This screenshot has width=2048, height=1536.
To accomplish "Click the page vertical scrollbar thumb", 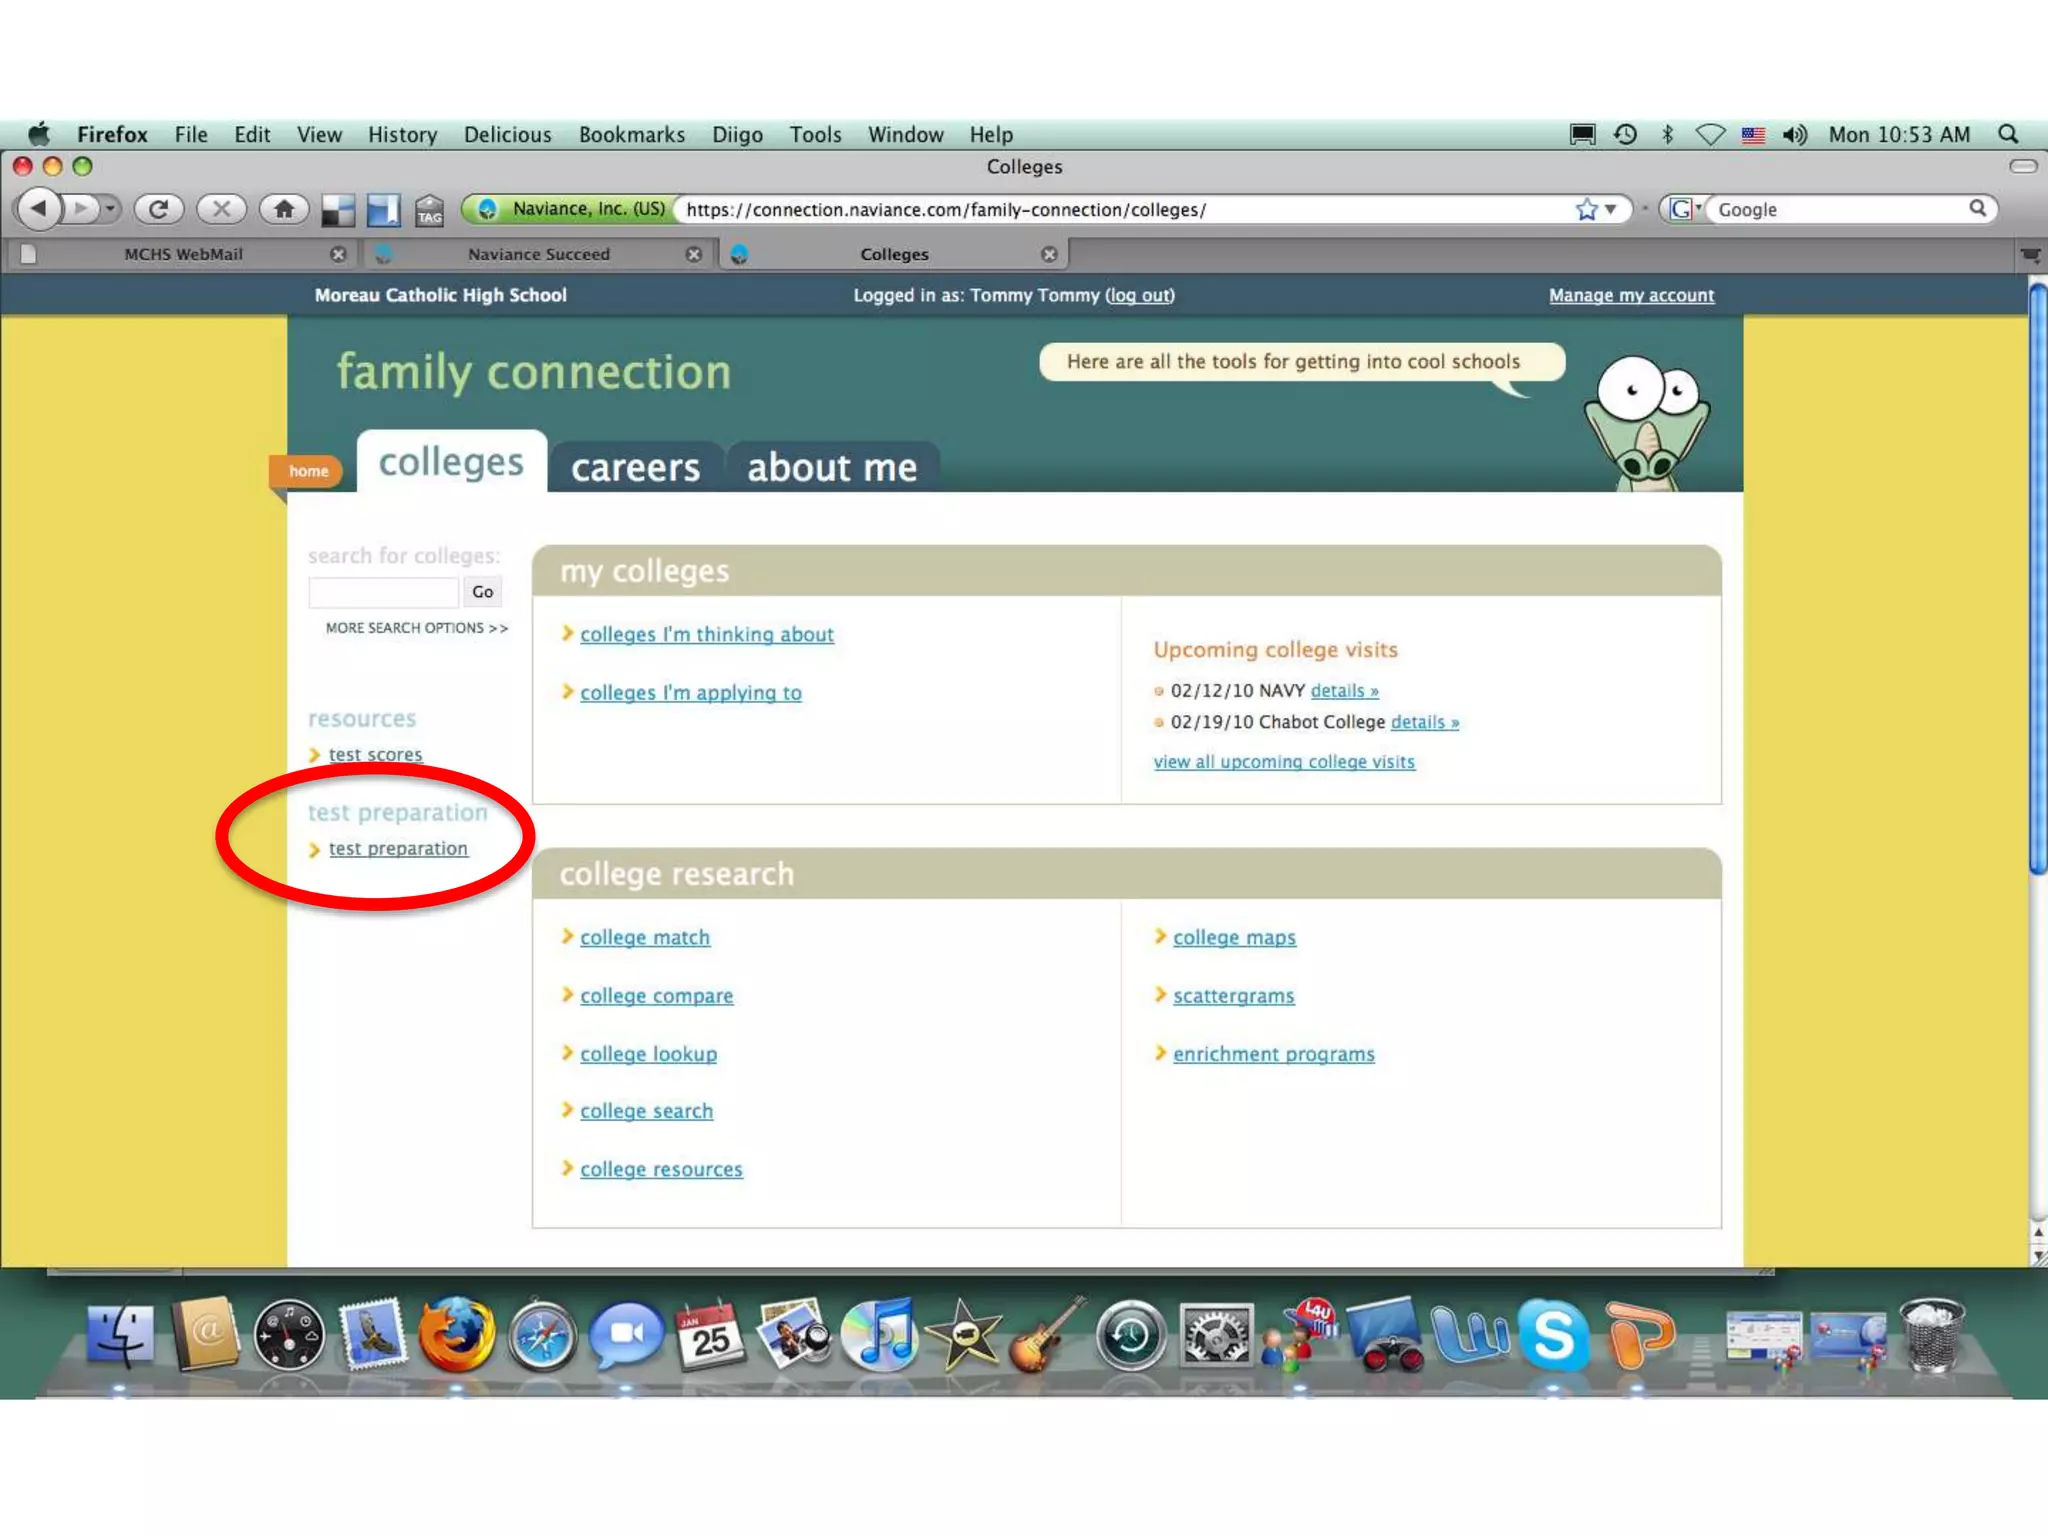I will coord(2037,580).
